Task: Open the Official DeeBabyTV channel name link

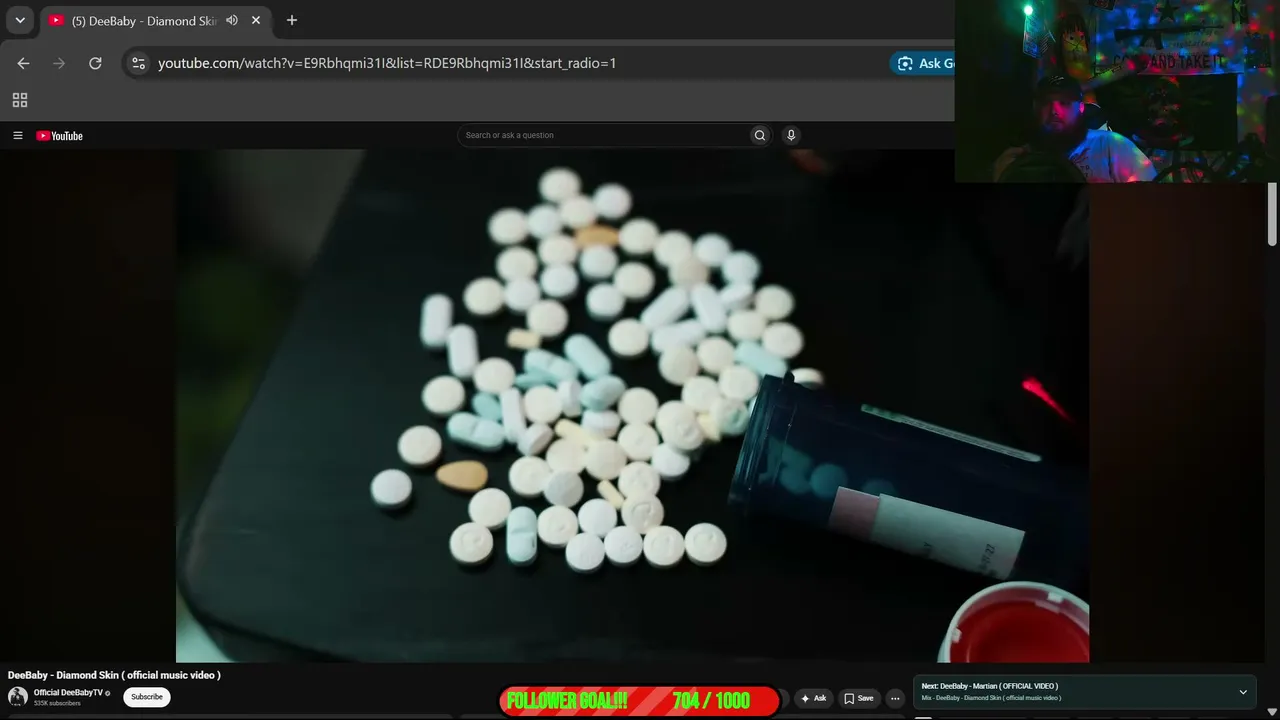Action: pyautogui.click(x=68, y=692)
